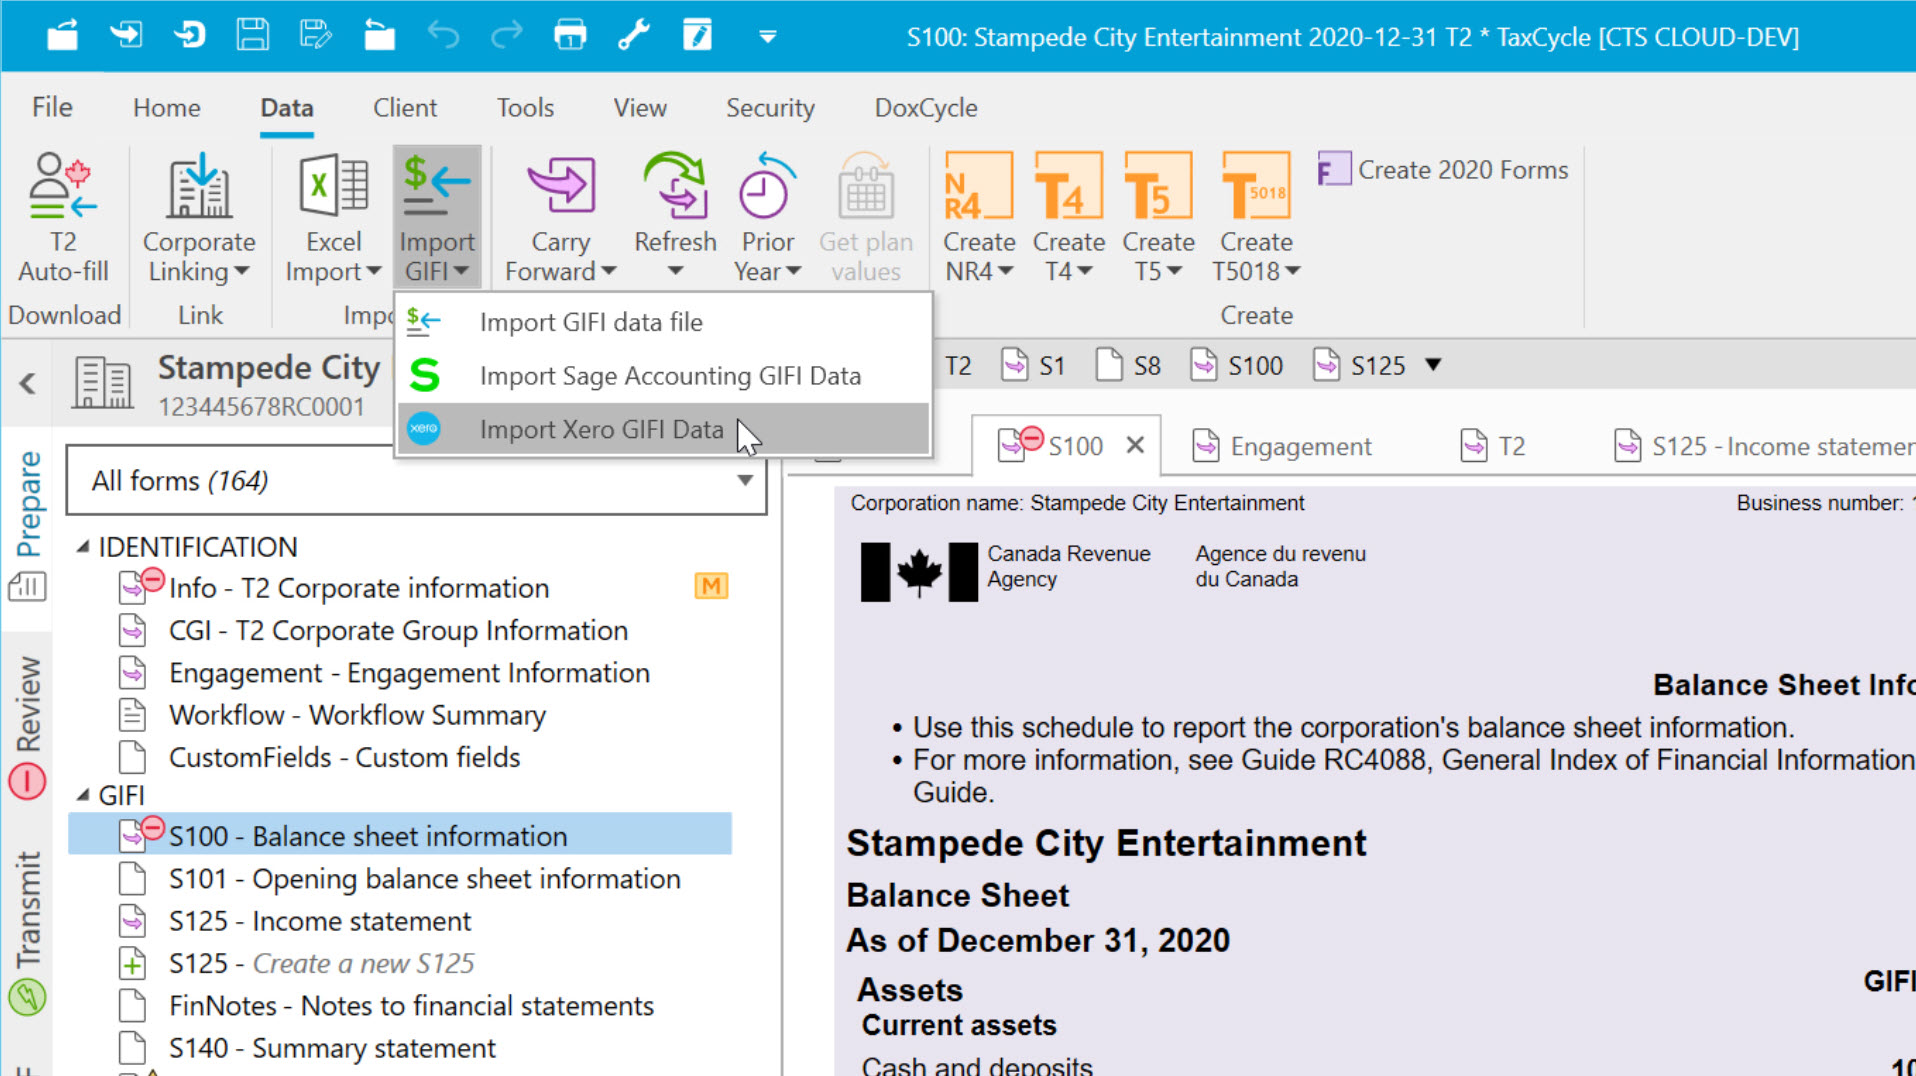Switch to the Engagement document tab

1282,446
